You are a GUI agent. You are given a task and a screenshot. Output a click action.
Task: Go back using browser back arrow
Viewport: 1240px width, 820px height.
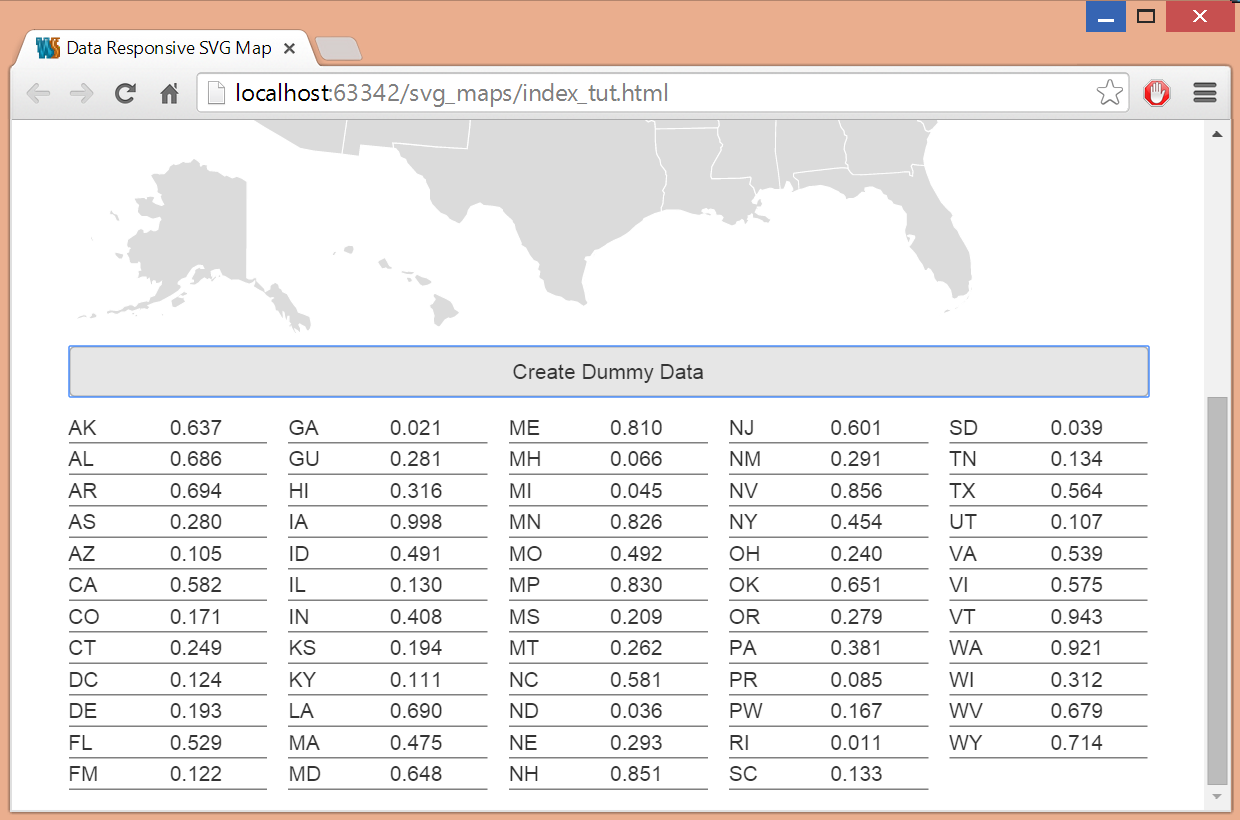tap(38, 94)
